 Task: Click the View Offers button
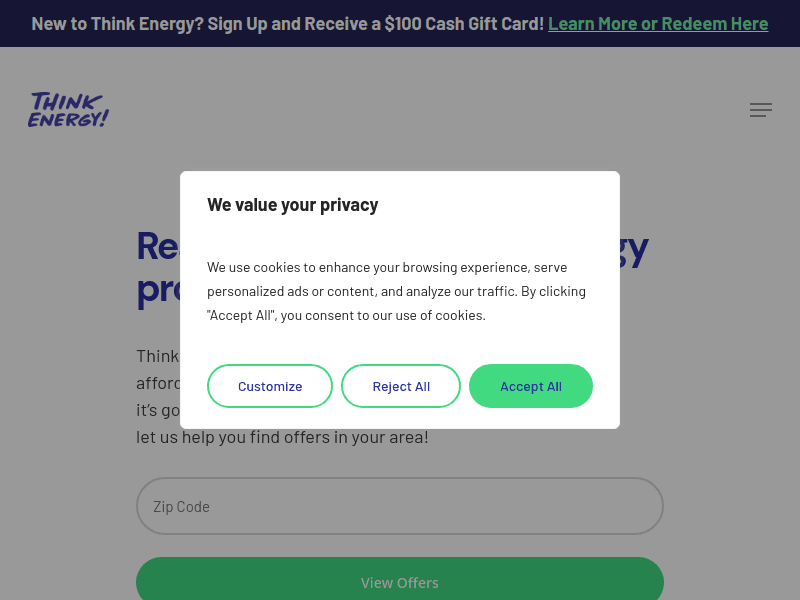point(400,582)
